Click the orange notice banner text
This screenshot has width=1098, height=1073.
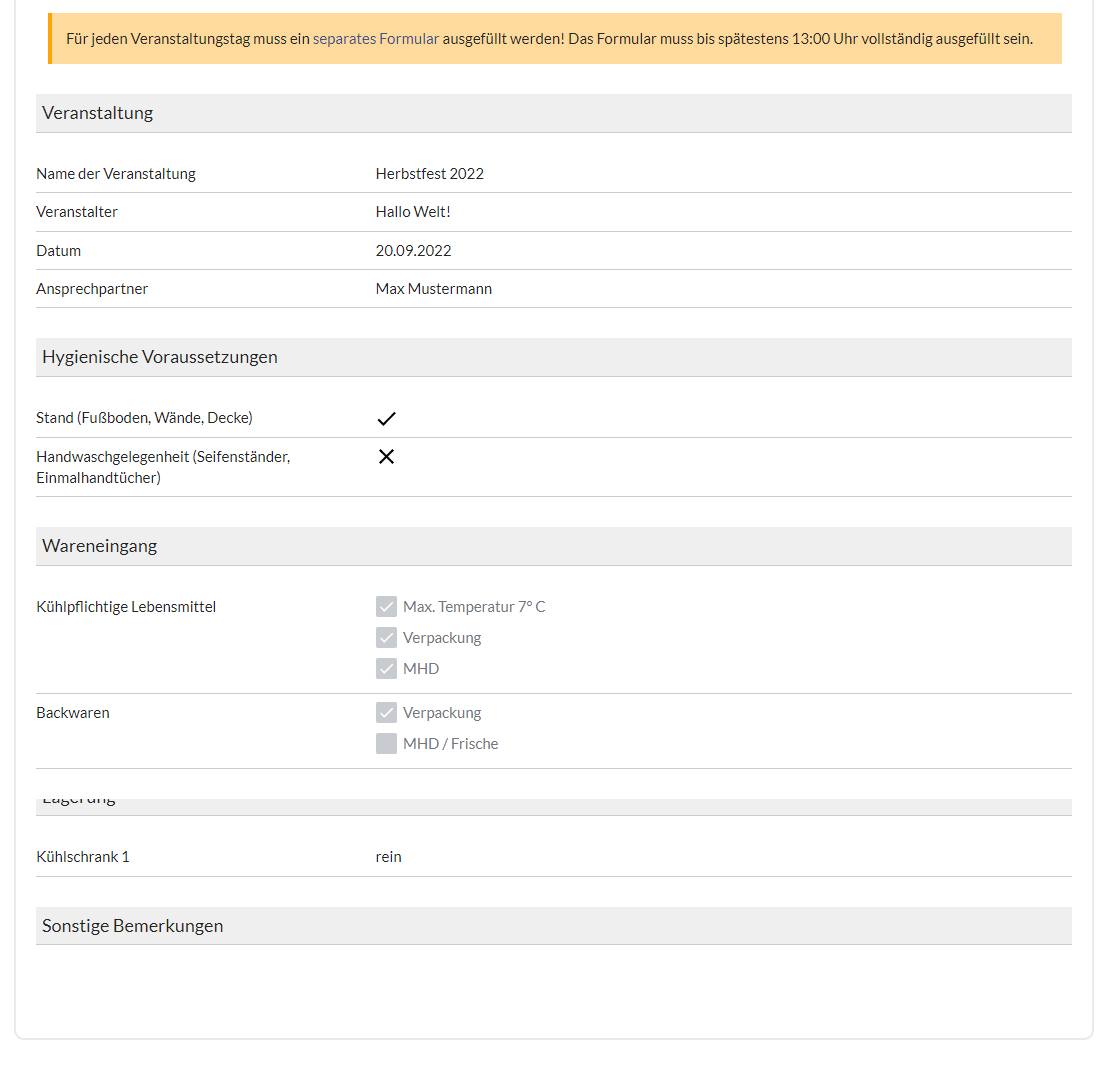pos(550,39)
